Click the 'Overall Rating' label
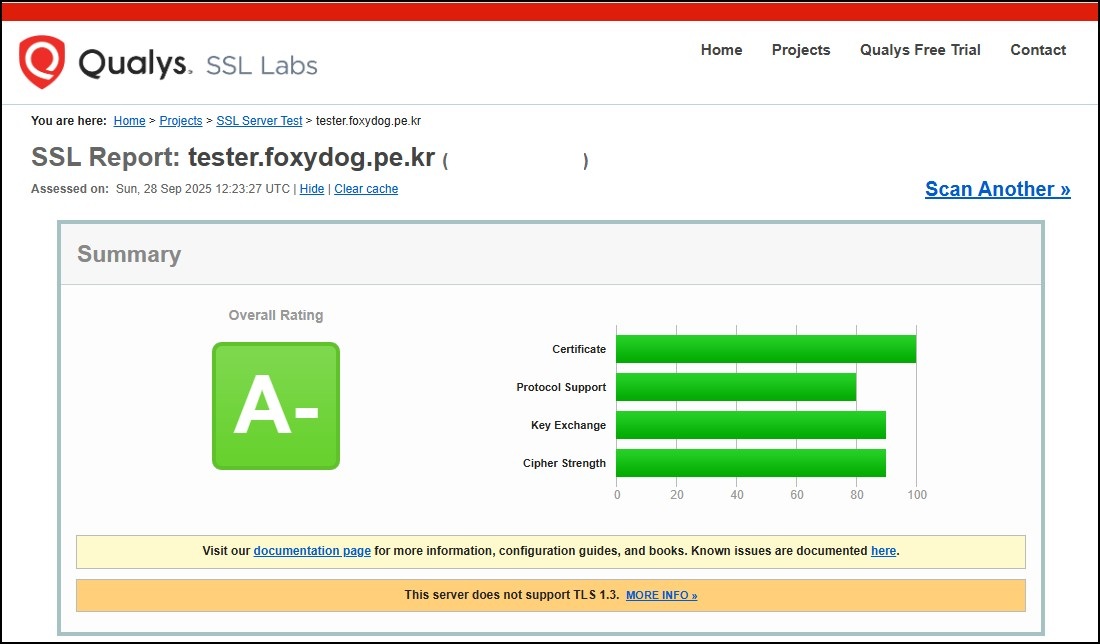The width and height of the screenshot is (1100, 644). tap(276, 315)
